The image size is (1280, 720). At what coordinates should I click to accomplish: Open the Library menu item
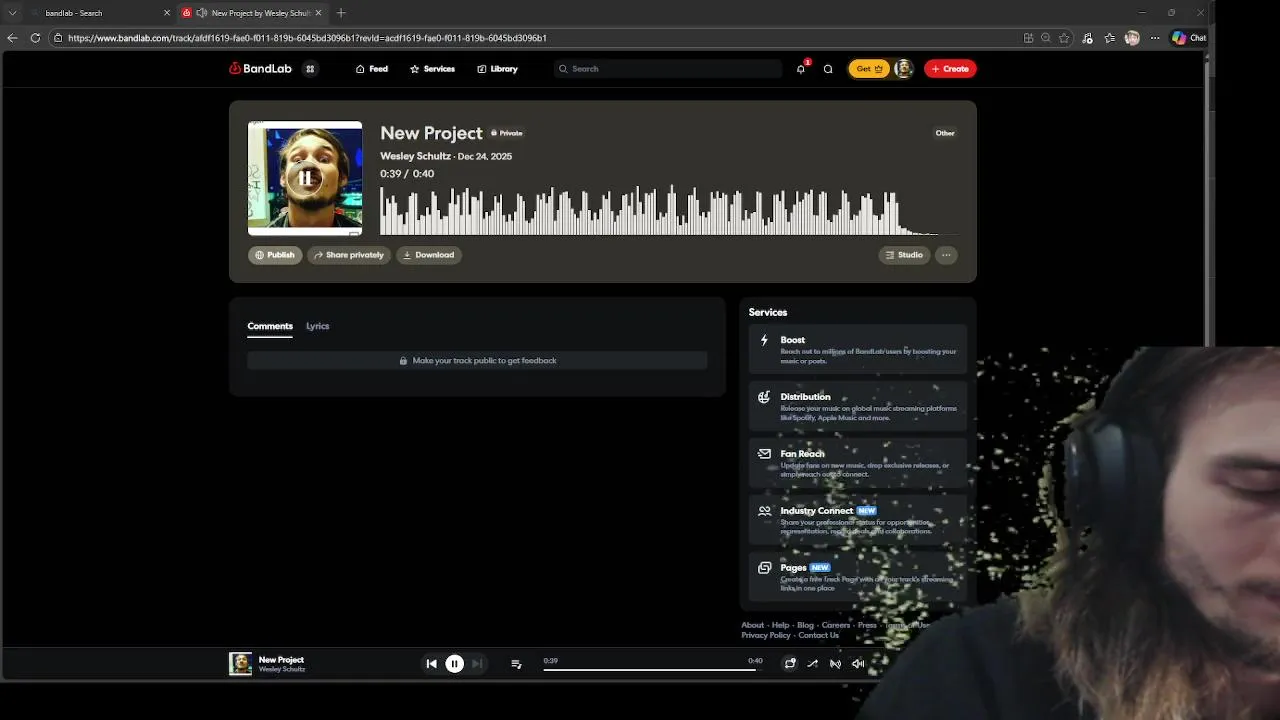pos(497,69)
